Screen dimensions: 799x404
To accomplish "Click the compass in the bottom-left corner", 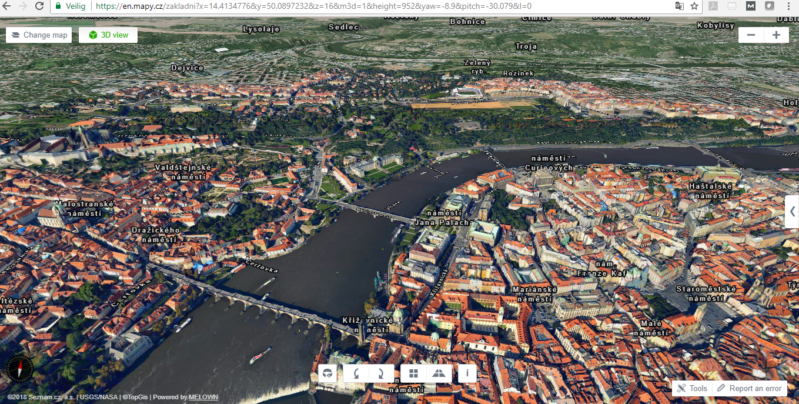I will (19, 369).
